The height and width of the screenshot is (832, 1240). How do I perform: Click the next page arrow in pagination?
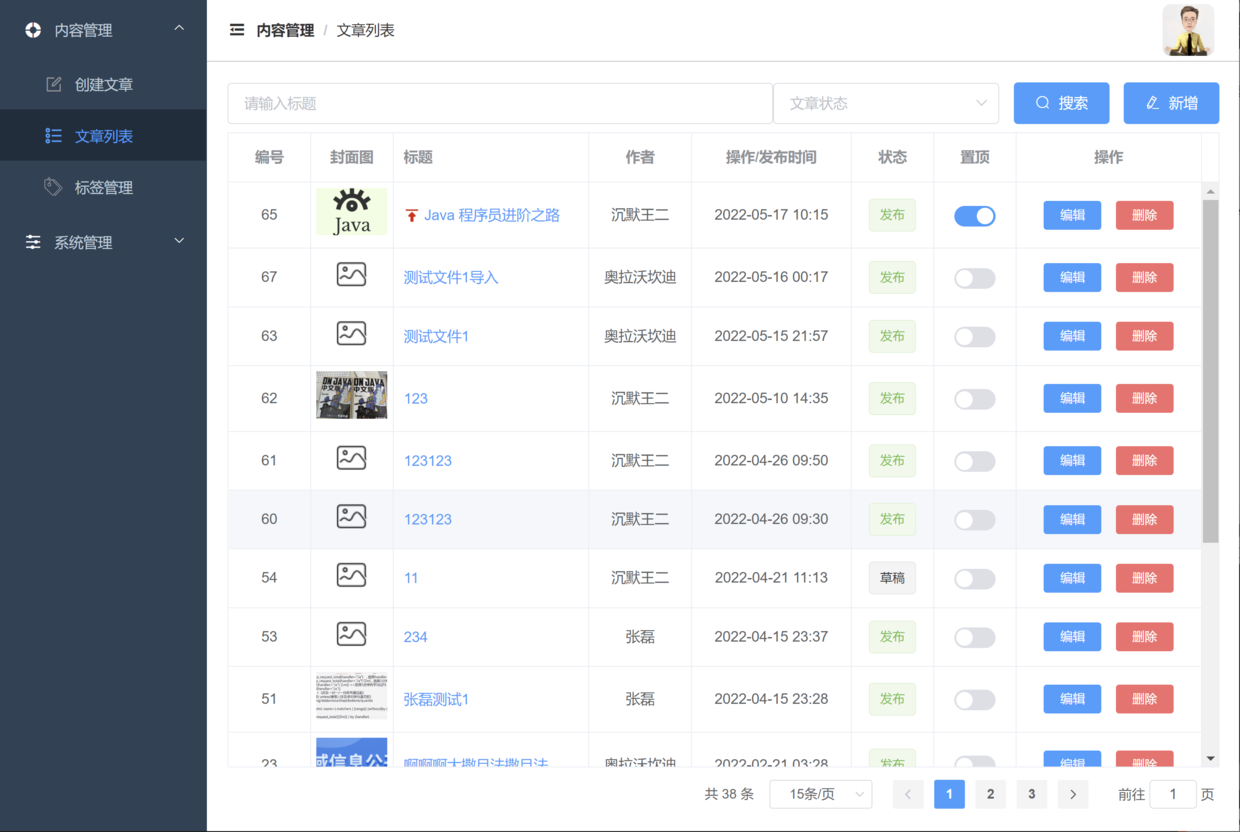1073,794
